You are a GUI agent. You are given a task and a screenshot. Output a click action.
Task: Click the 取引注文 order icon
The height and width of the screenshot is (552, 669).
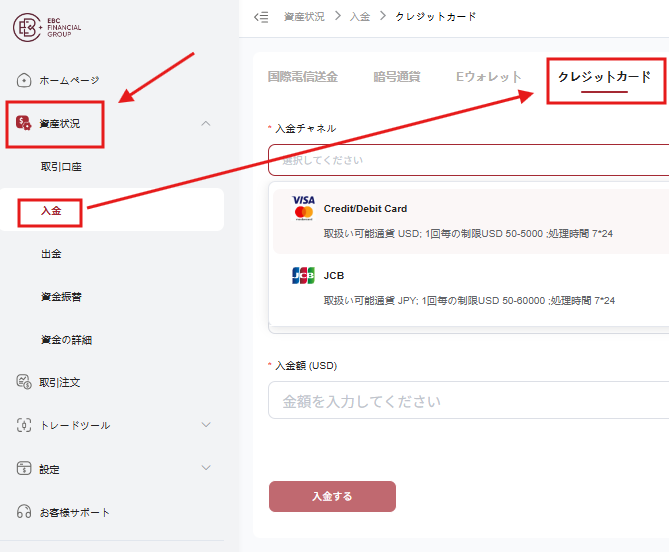[24, 382]
